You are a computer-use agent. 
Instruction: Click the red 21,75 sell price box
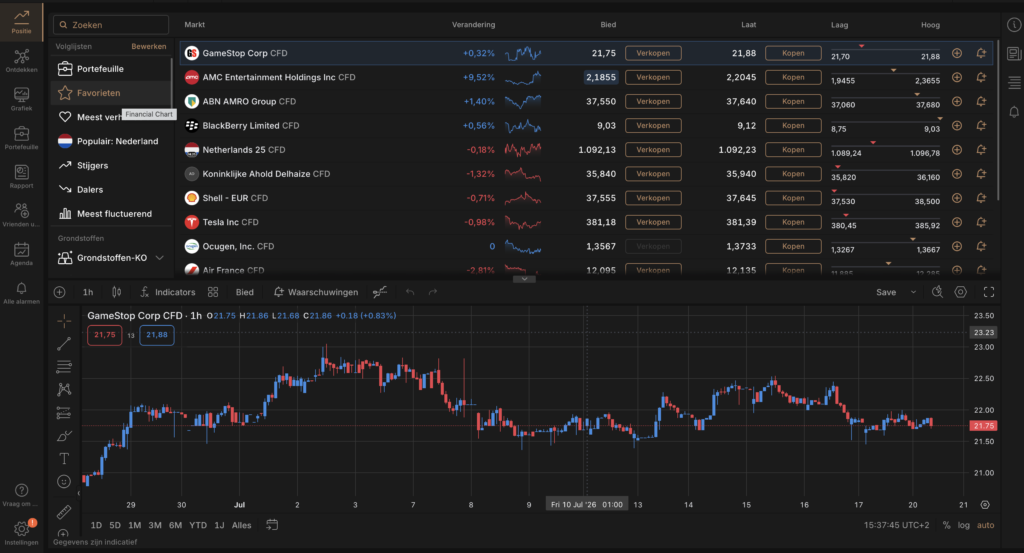click(x=104, y=335)
